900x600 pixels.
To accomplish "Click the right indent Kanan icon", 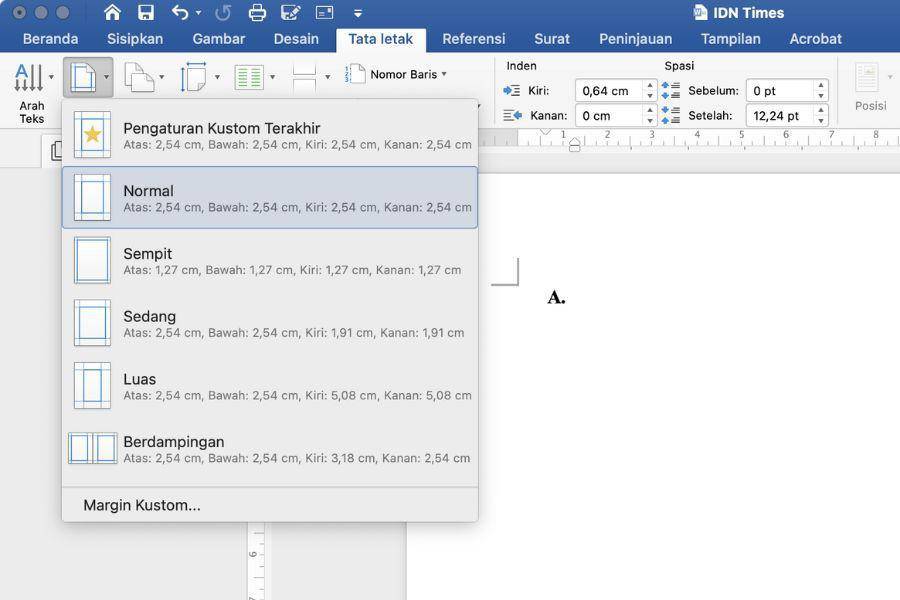I will (x=512, y=115).
